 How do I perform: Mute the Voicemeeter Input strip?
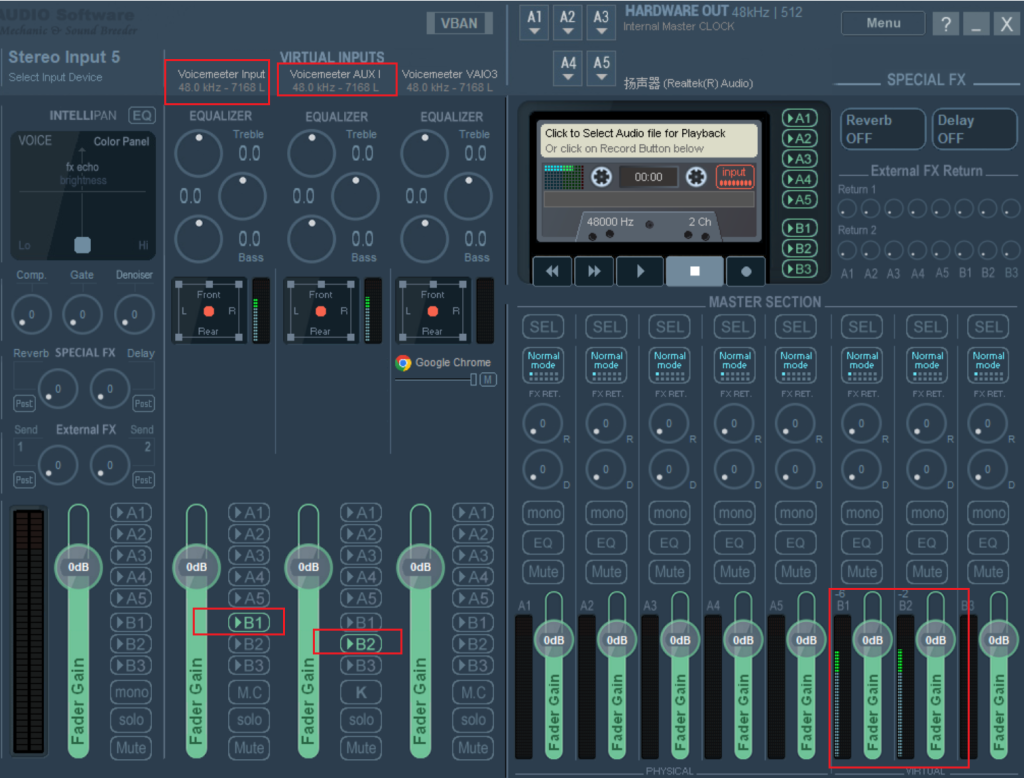click(249, 748)
